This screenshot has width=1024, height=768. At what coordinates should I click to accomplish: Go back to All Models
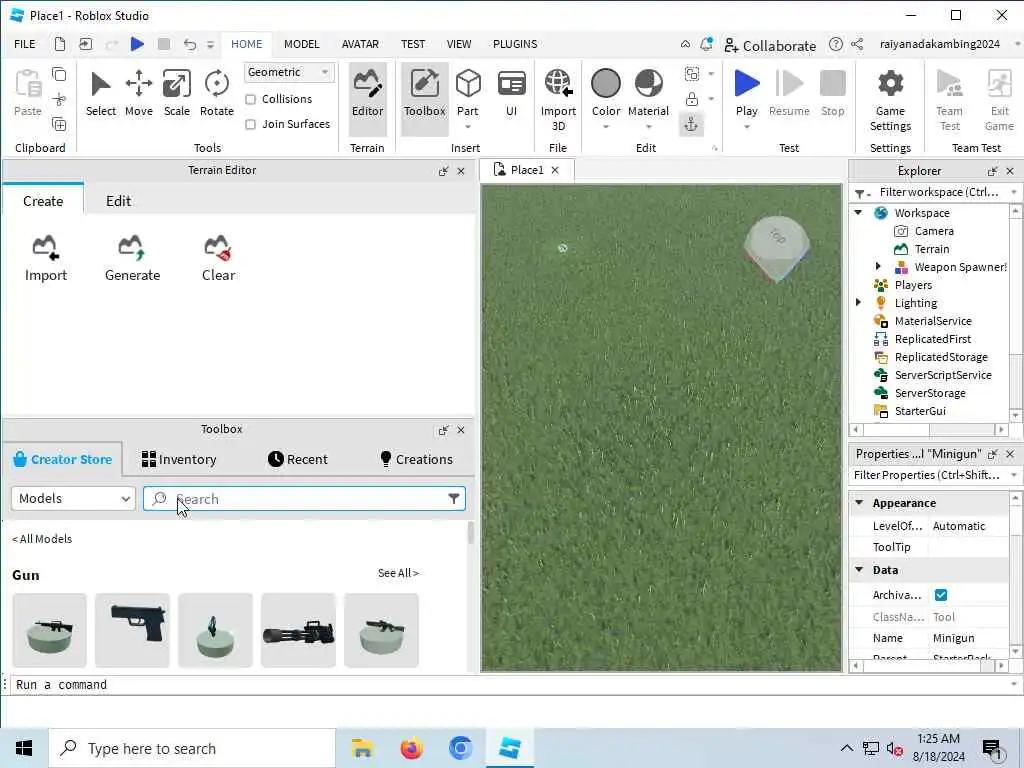[42, 539]
